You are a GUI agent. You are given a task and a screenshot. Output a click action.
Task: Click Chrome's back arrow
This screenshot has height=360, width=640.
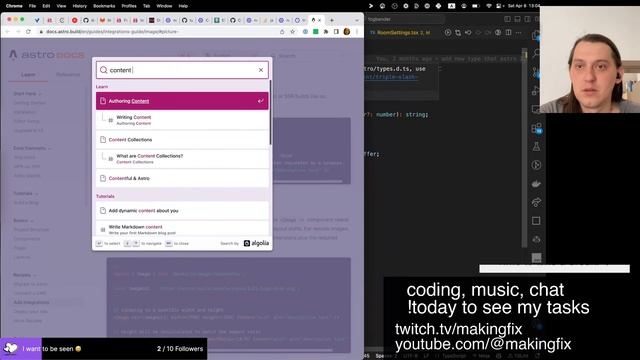(8, 31)
